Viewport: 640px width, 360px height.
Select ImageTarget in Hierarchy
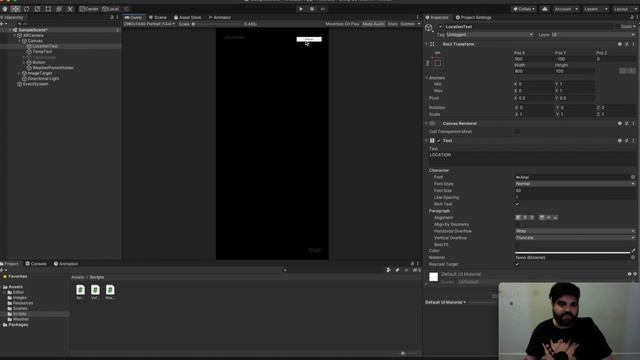click(40, 73)
